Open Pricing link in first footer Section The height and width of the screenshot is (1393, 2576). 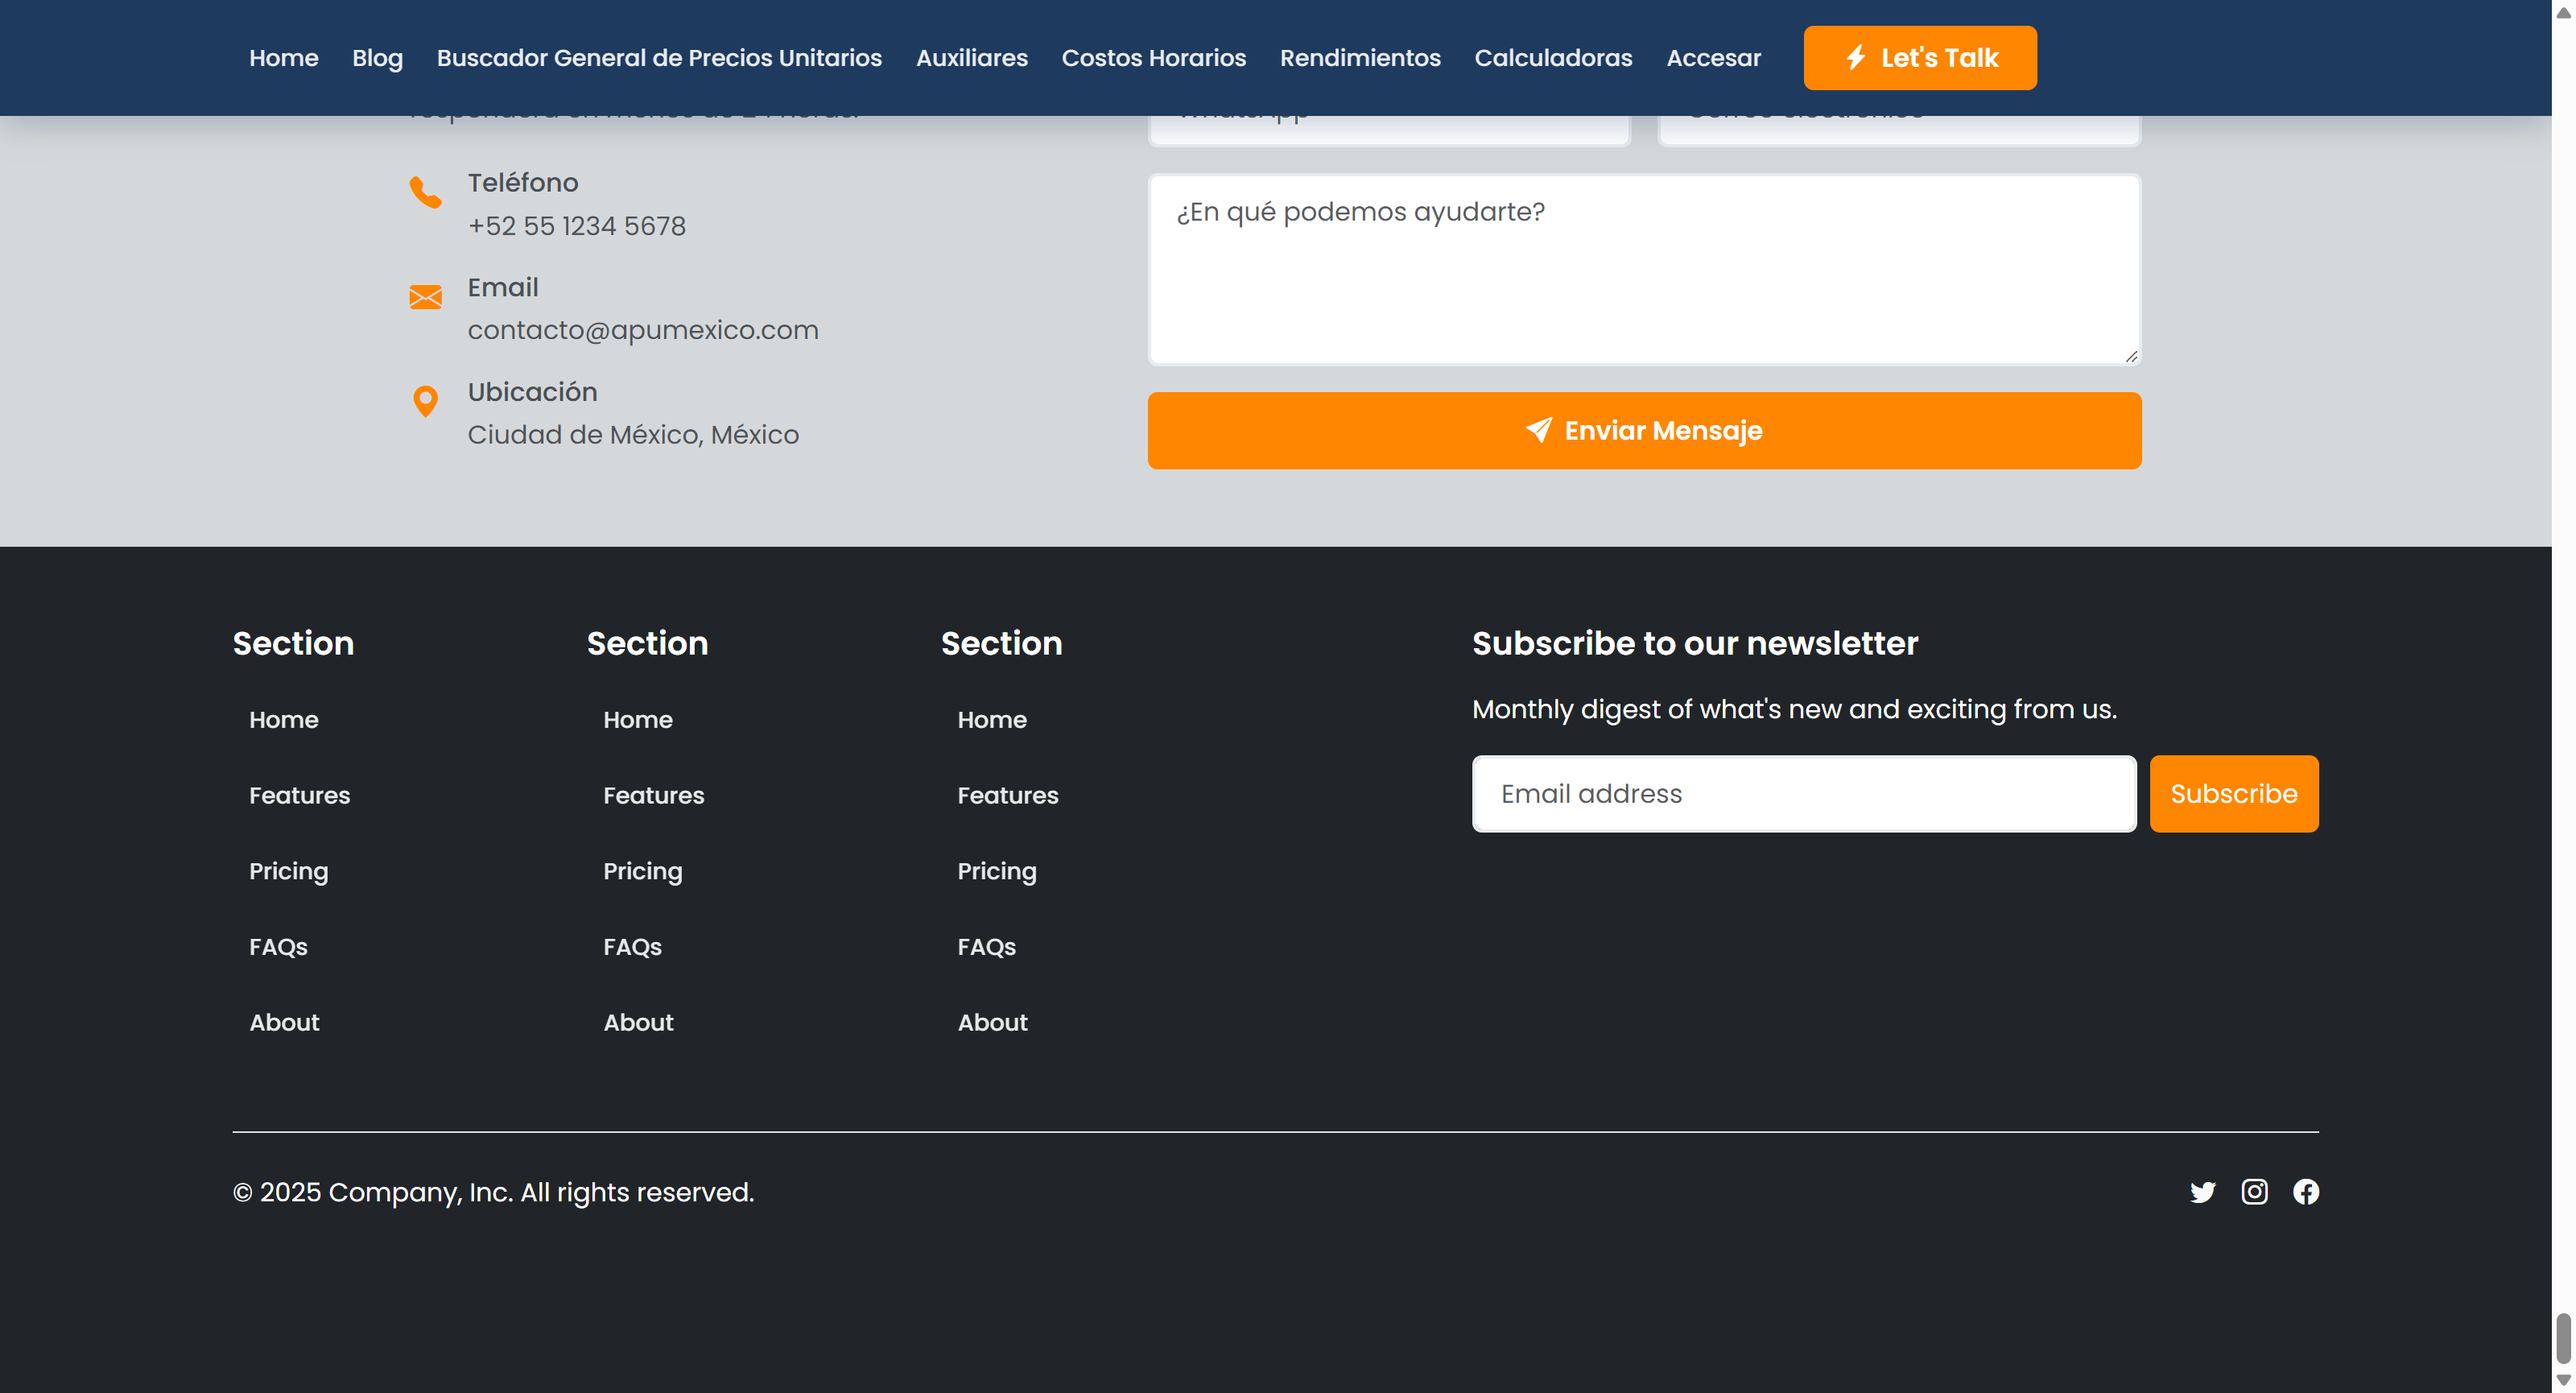coord(288,871)
